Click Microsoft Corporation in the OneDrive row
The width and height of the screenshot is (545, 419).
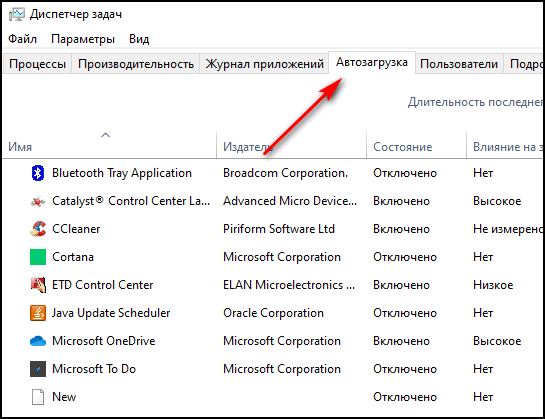(282, 341)
